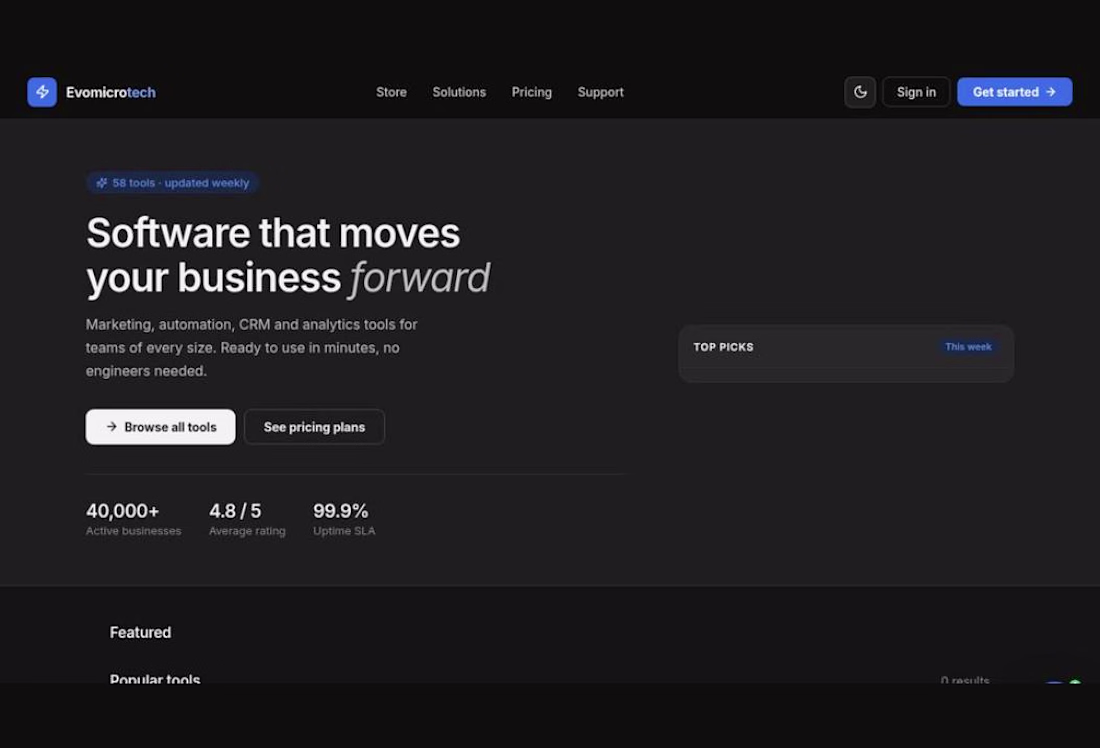Screen dimensions: 1100x748
Task: Click the 58 tools updated weekly badge
Action: pyautogui.click(x=173, y=183)
